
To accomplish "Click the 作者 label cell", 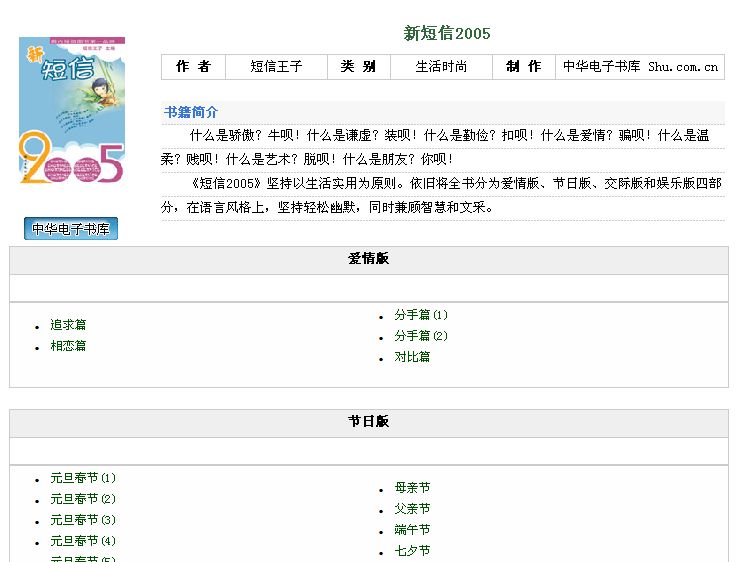I will click(193, 67).
